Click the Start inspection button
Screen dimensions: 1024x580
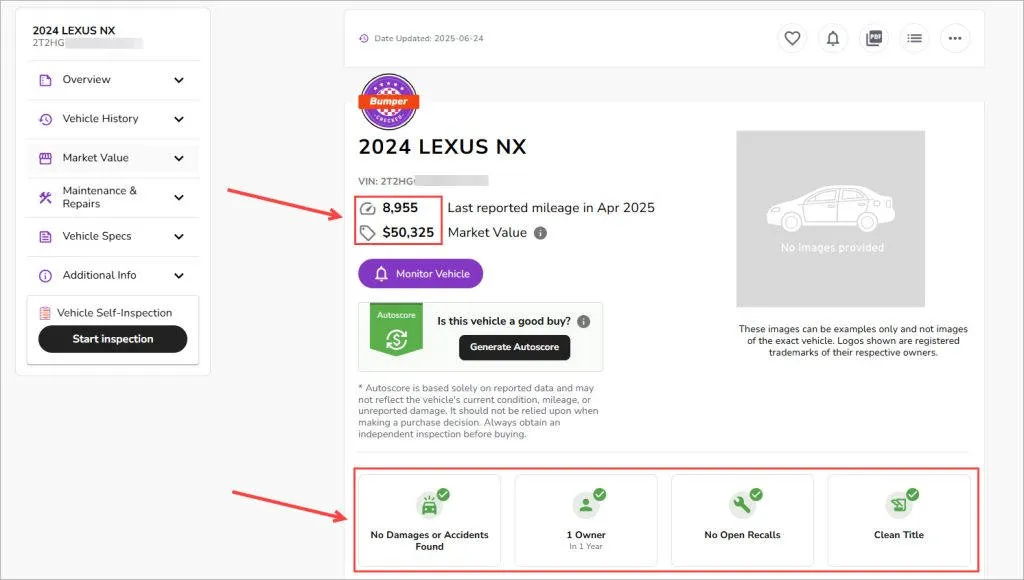113,339
